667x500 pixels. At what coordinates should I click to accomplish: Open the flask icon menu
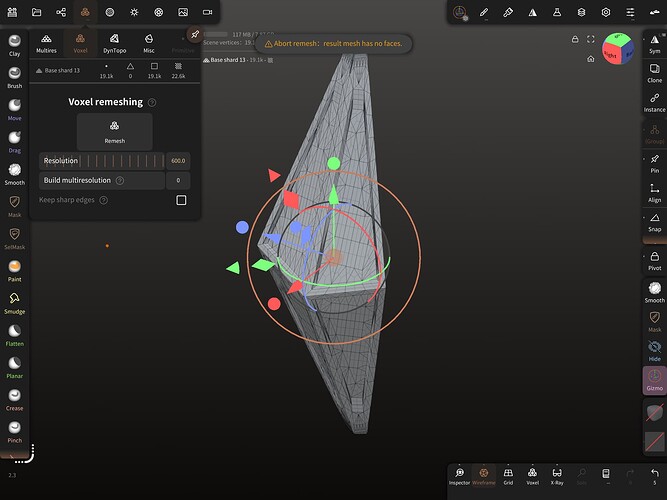(557, 12)
